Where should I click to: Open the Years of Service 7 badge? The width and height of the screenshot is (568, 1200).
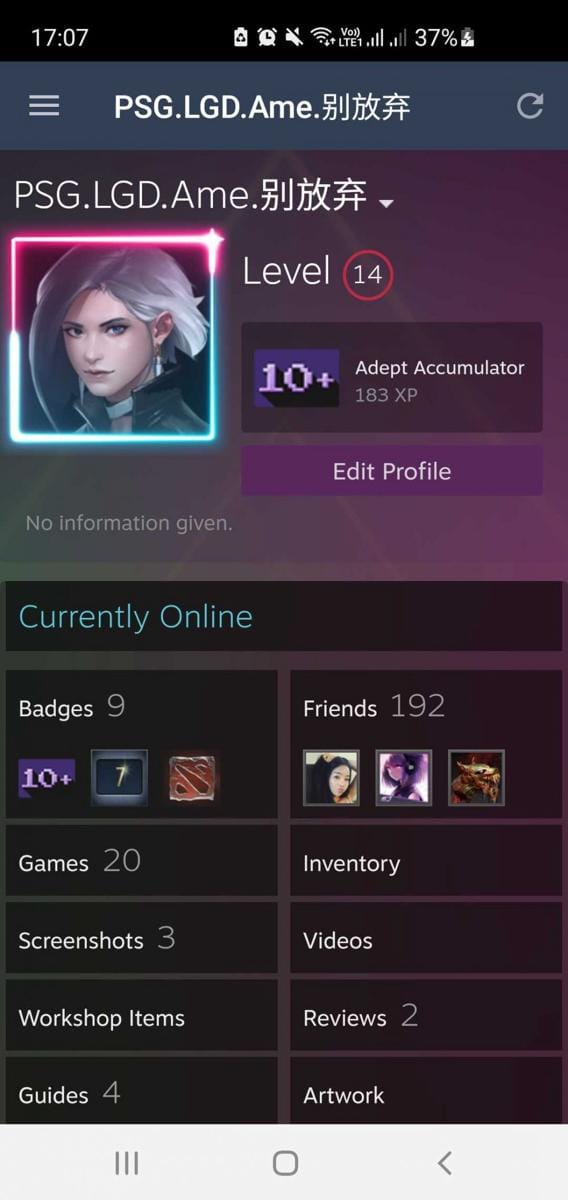point(119,778)
